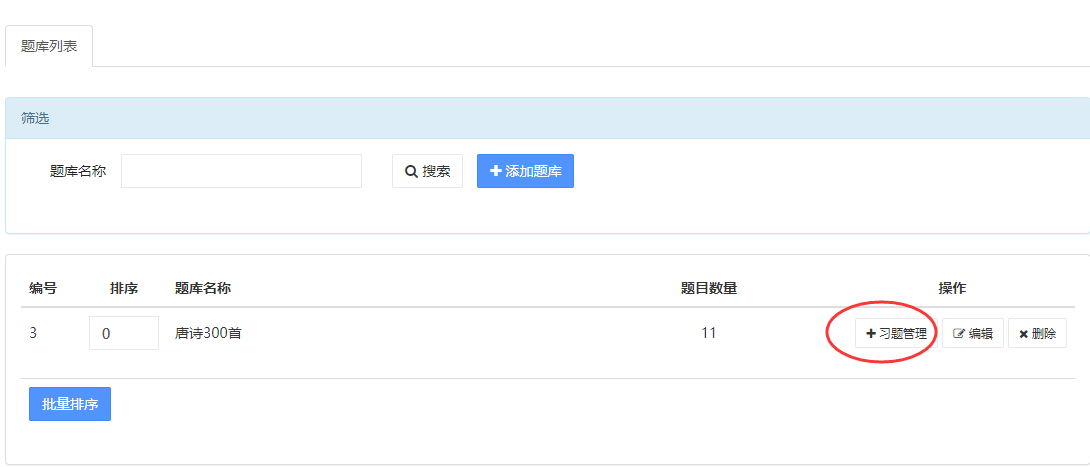Click the 题目数量 column header

pos(708,288)
